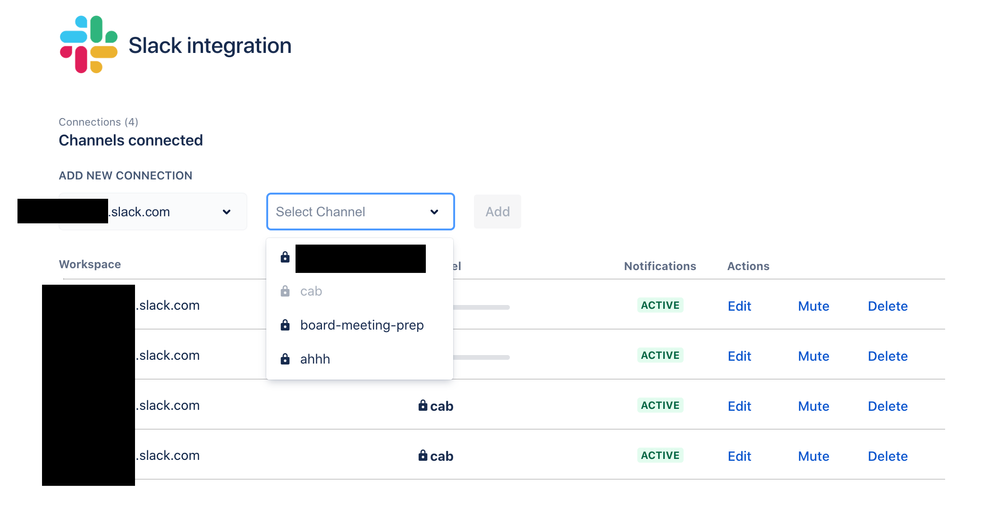Screen dimensions: 998x526
Task: Delete the second connection row
Action: pos(888,356)
